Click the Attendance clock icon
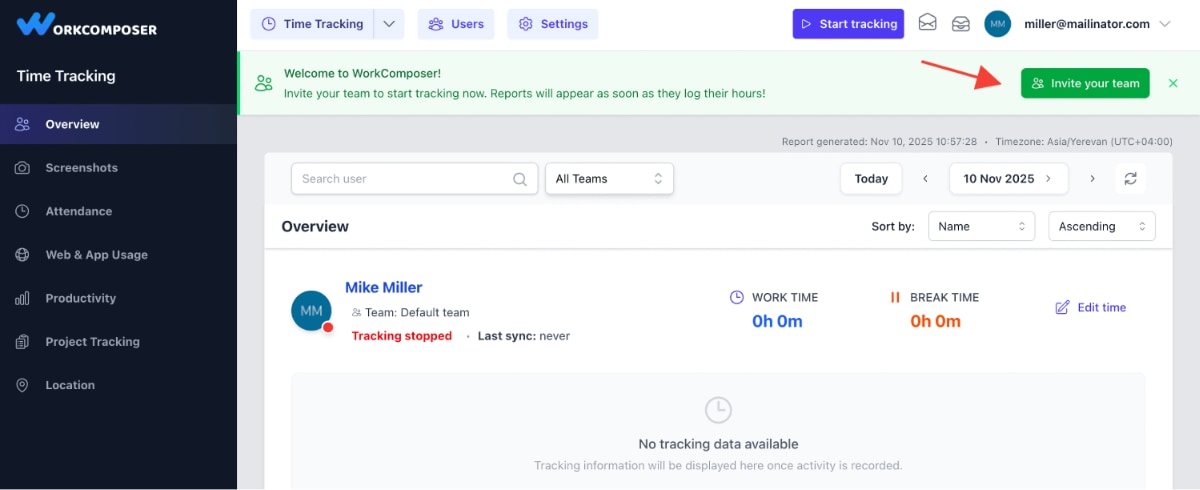1200x490 pixels. coord(22,211)
